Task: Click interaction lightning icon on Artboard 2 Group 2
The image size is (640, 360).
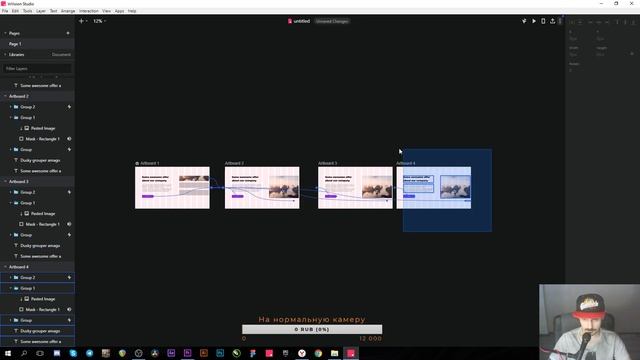Action: 69,107
